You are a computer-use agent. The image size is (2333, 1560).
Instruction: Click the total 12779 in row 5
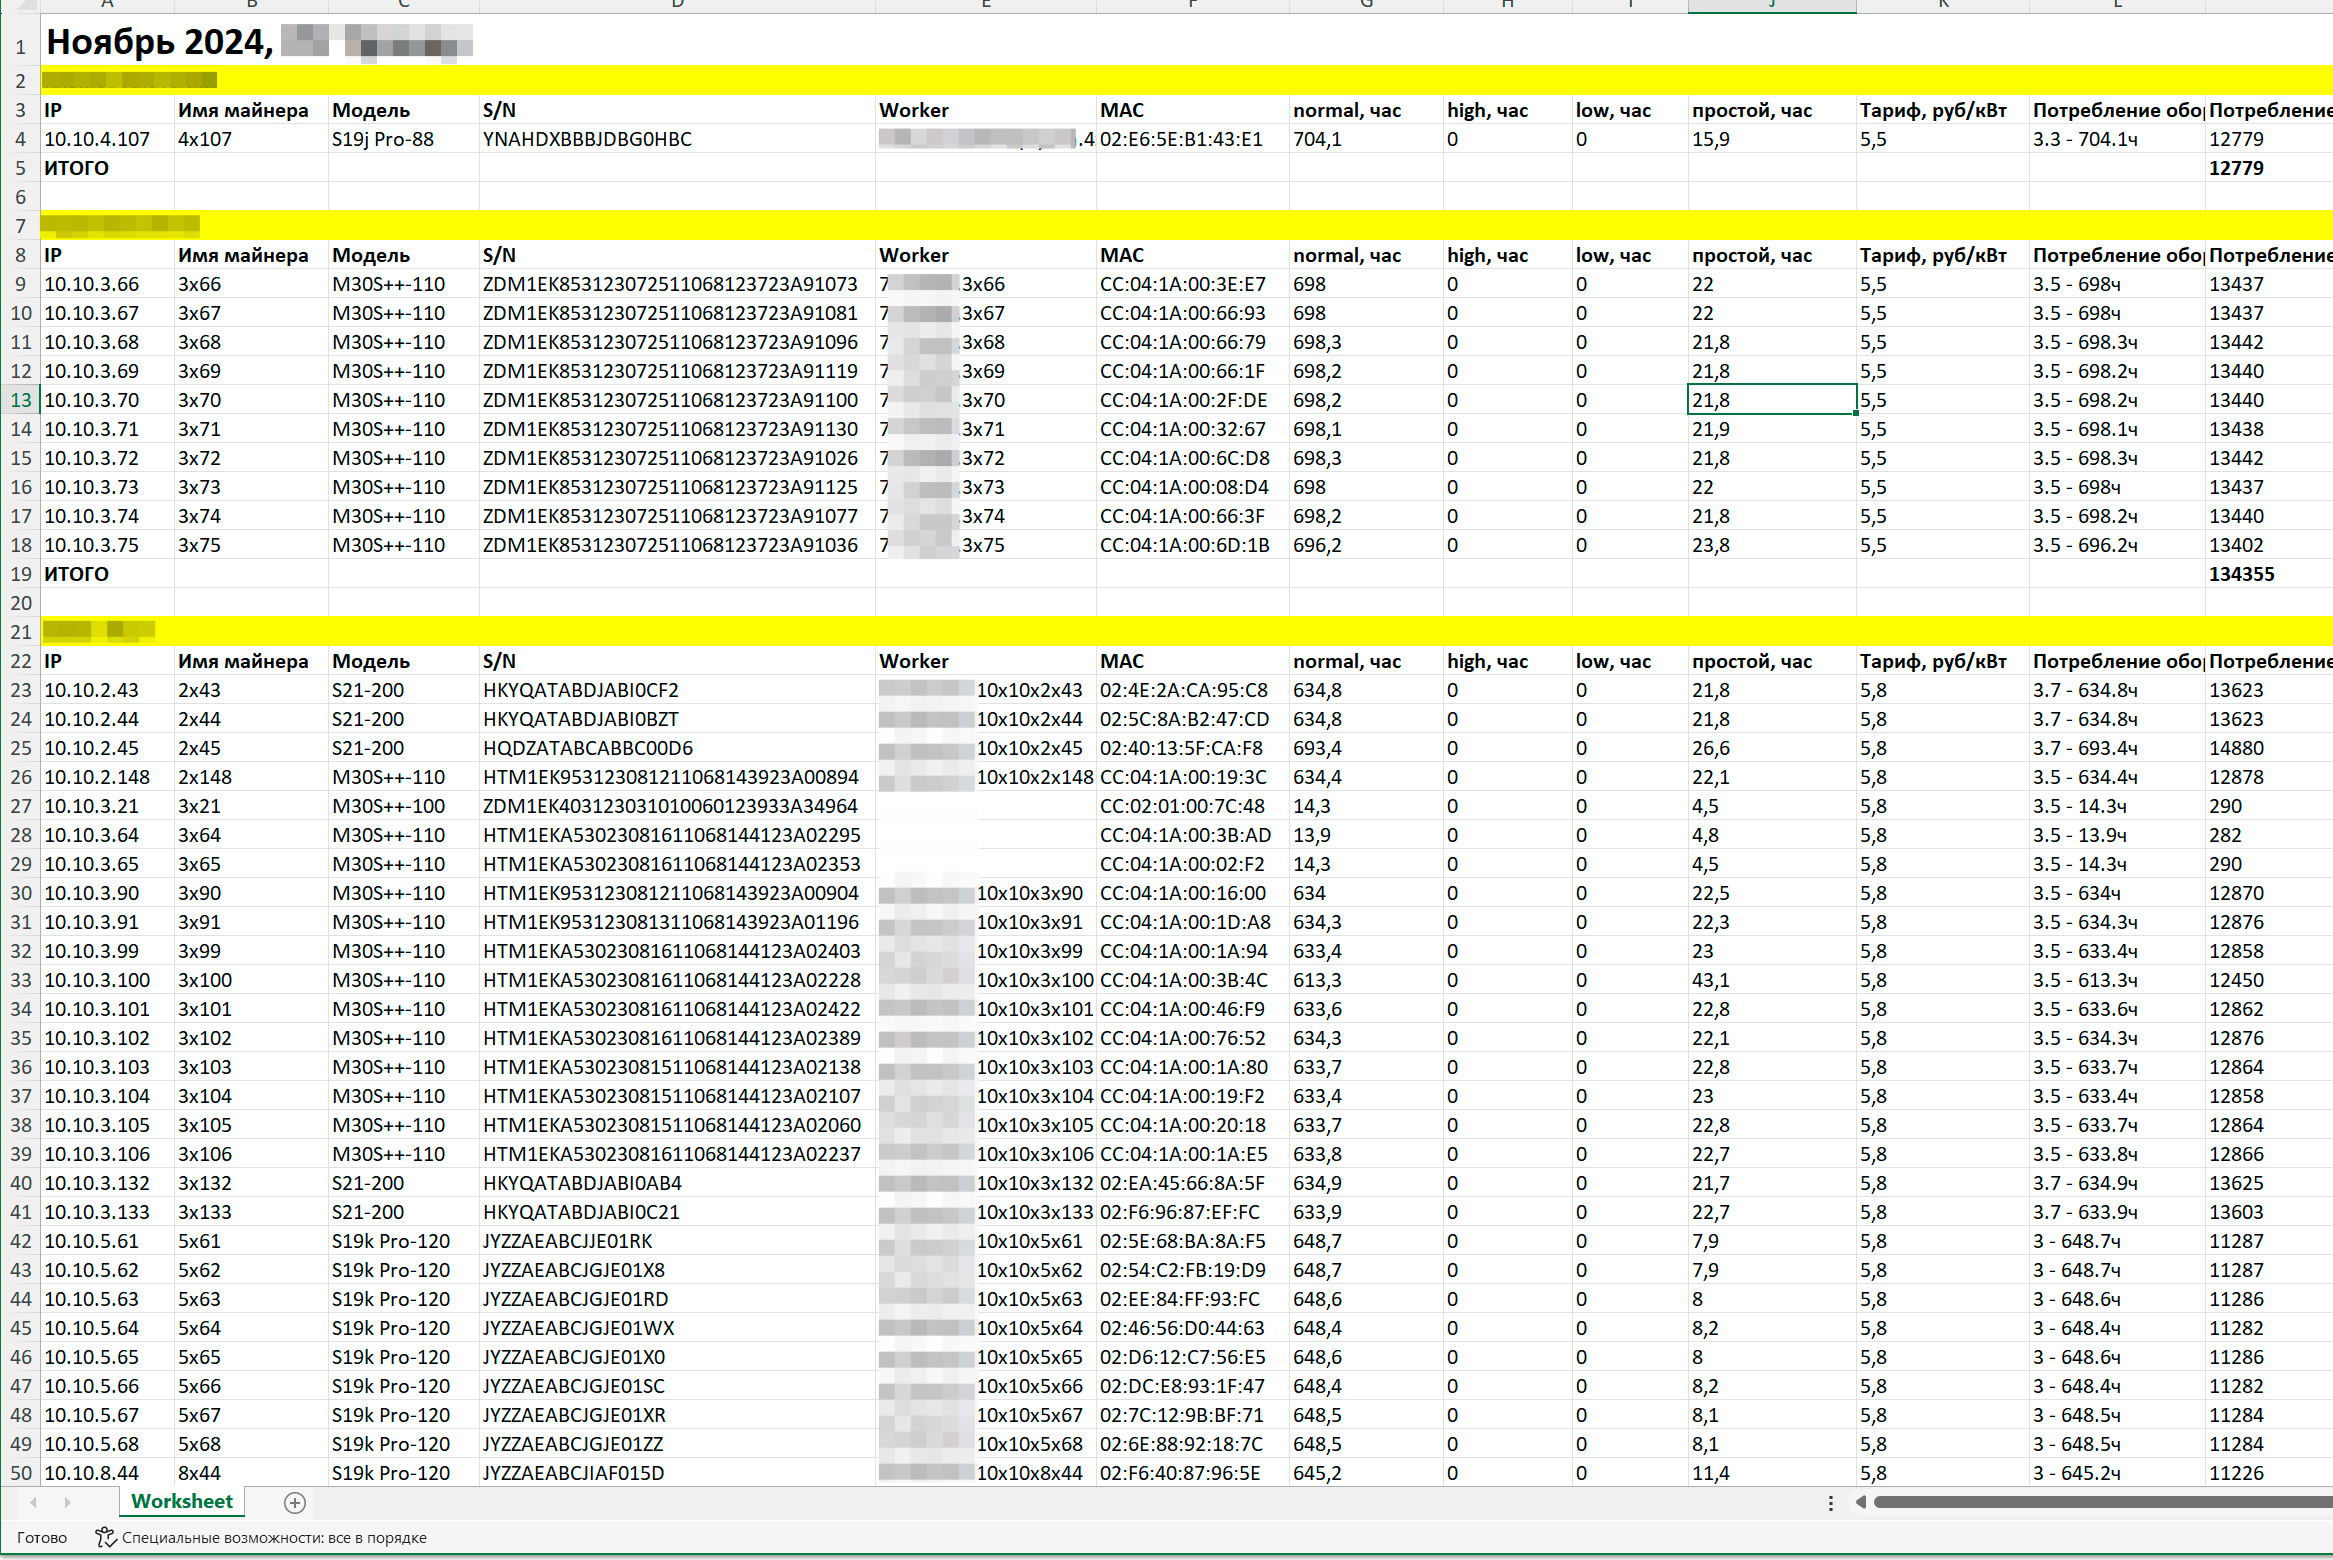tap(2269, 168)
